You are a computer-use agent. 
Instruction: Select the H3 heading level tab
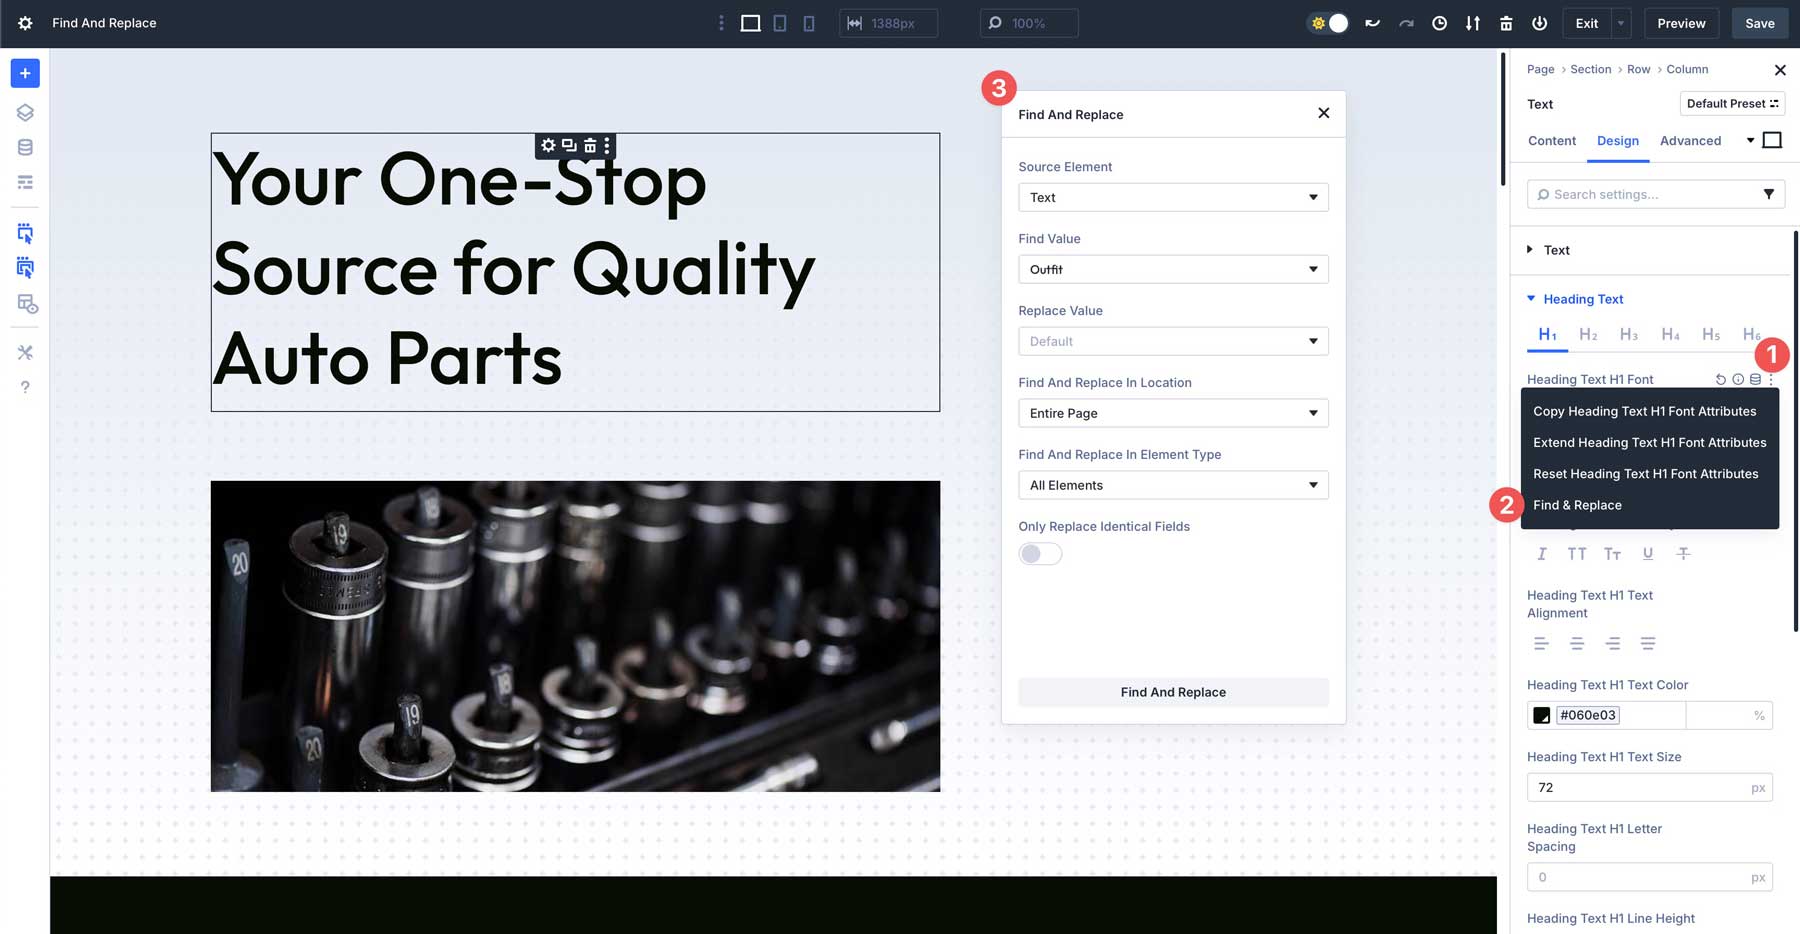(1629, 334)
